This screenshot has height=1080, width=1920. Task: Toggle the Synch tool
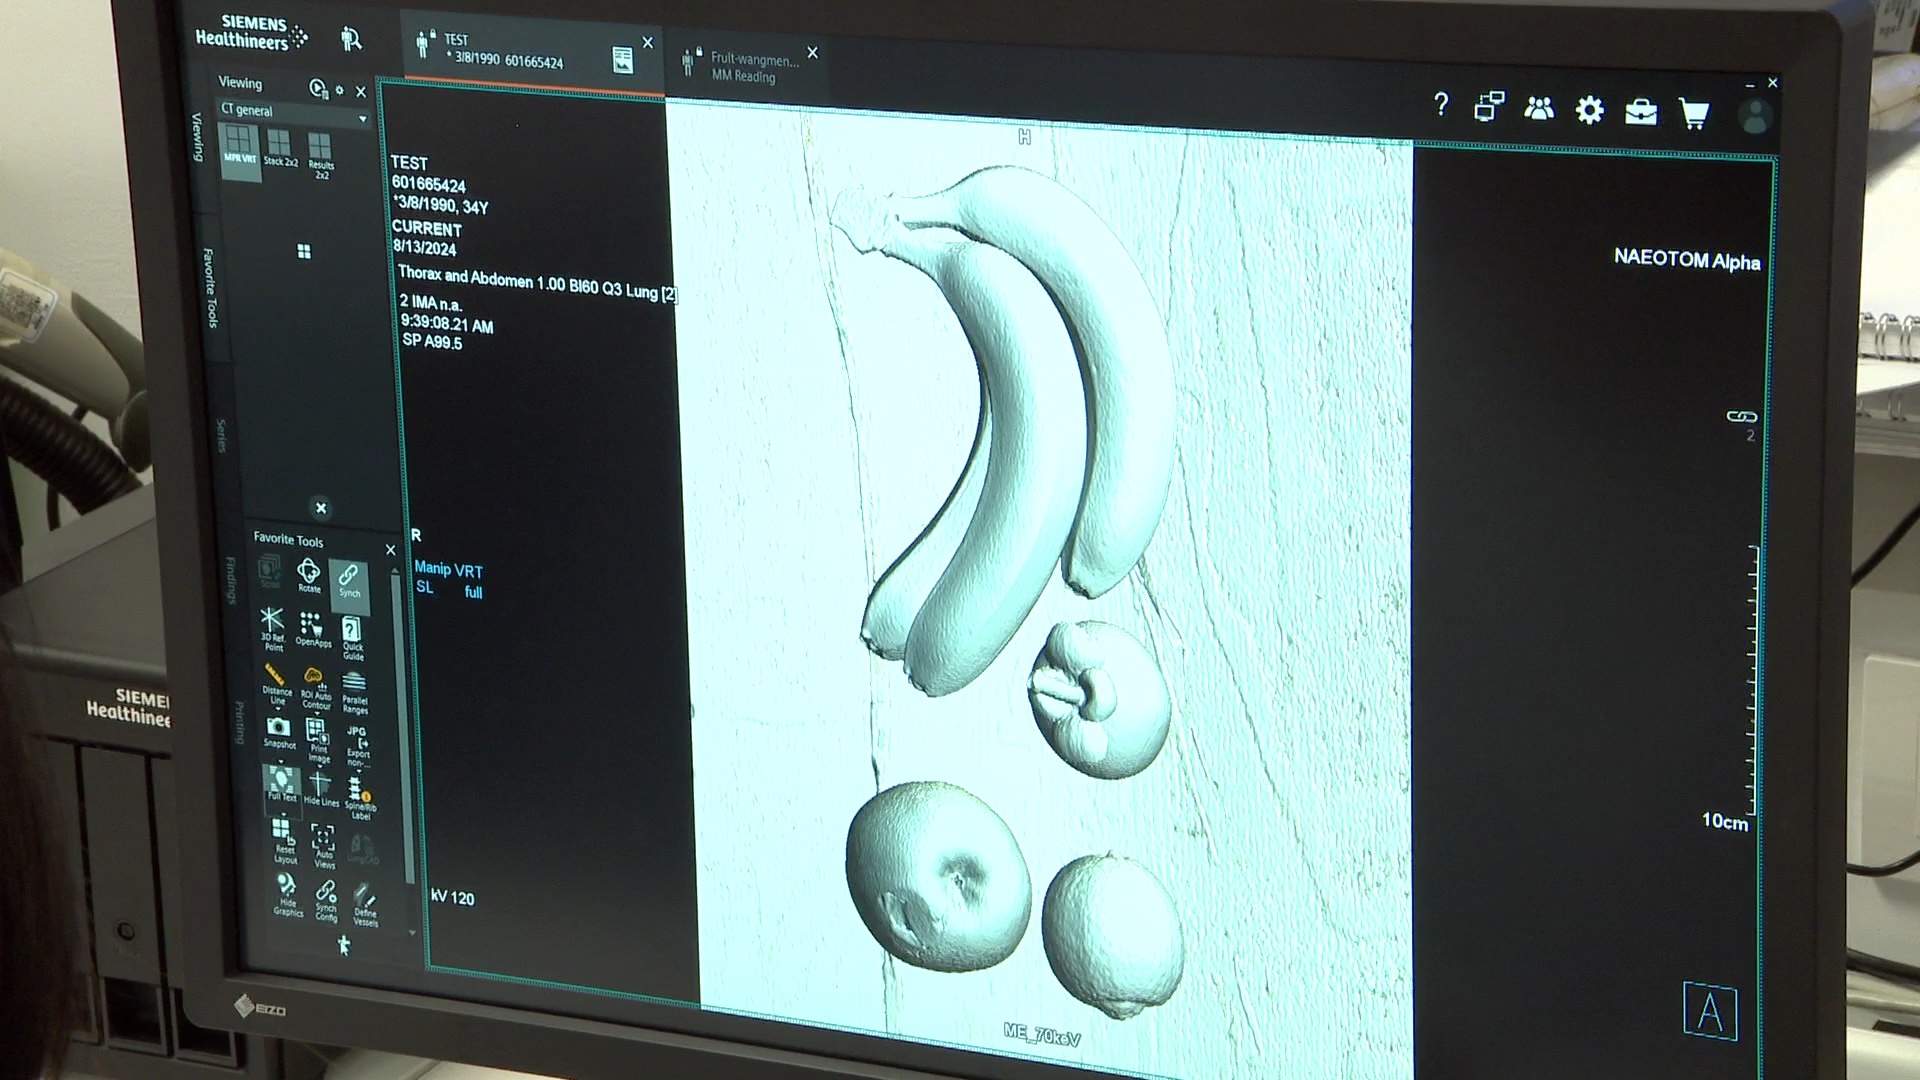pos(348,580)
